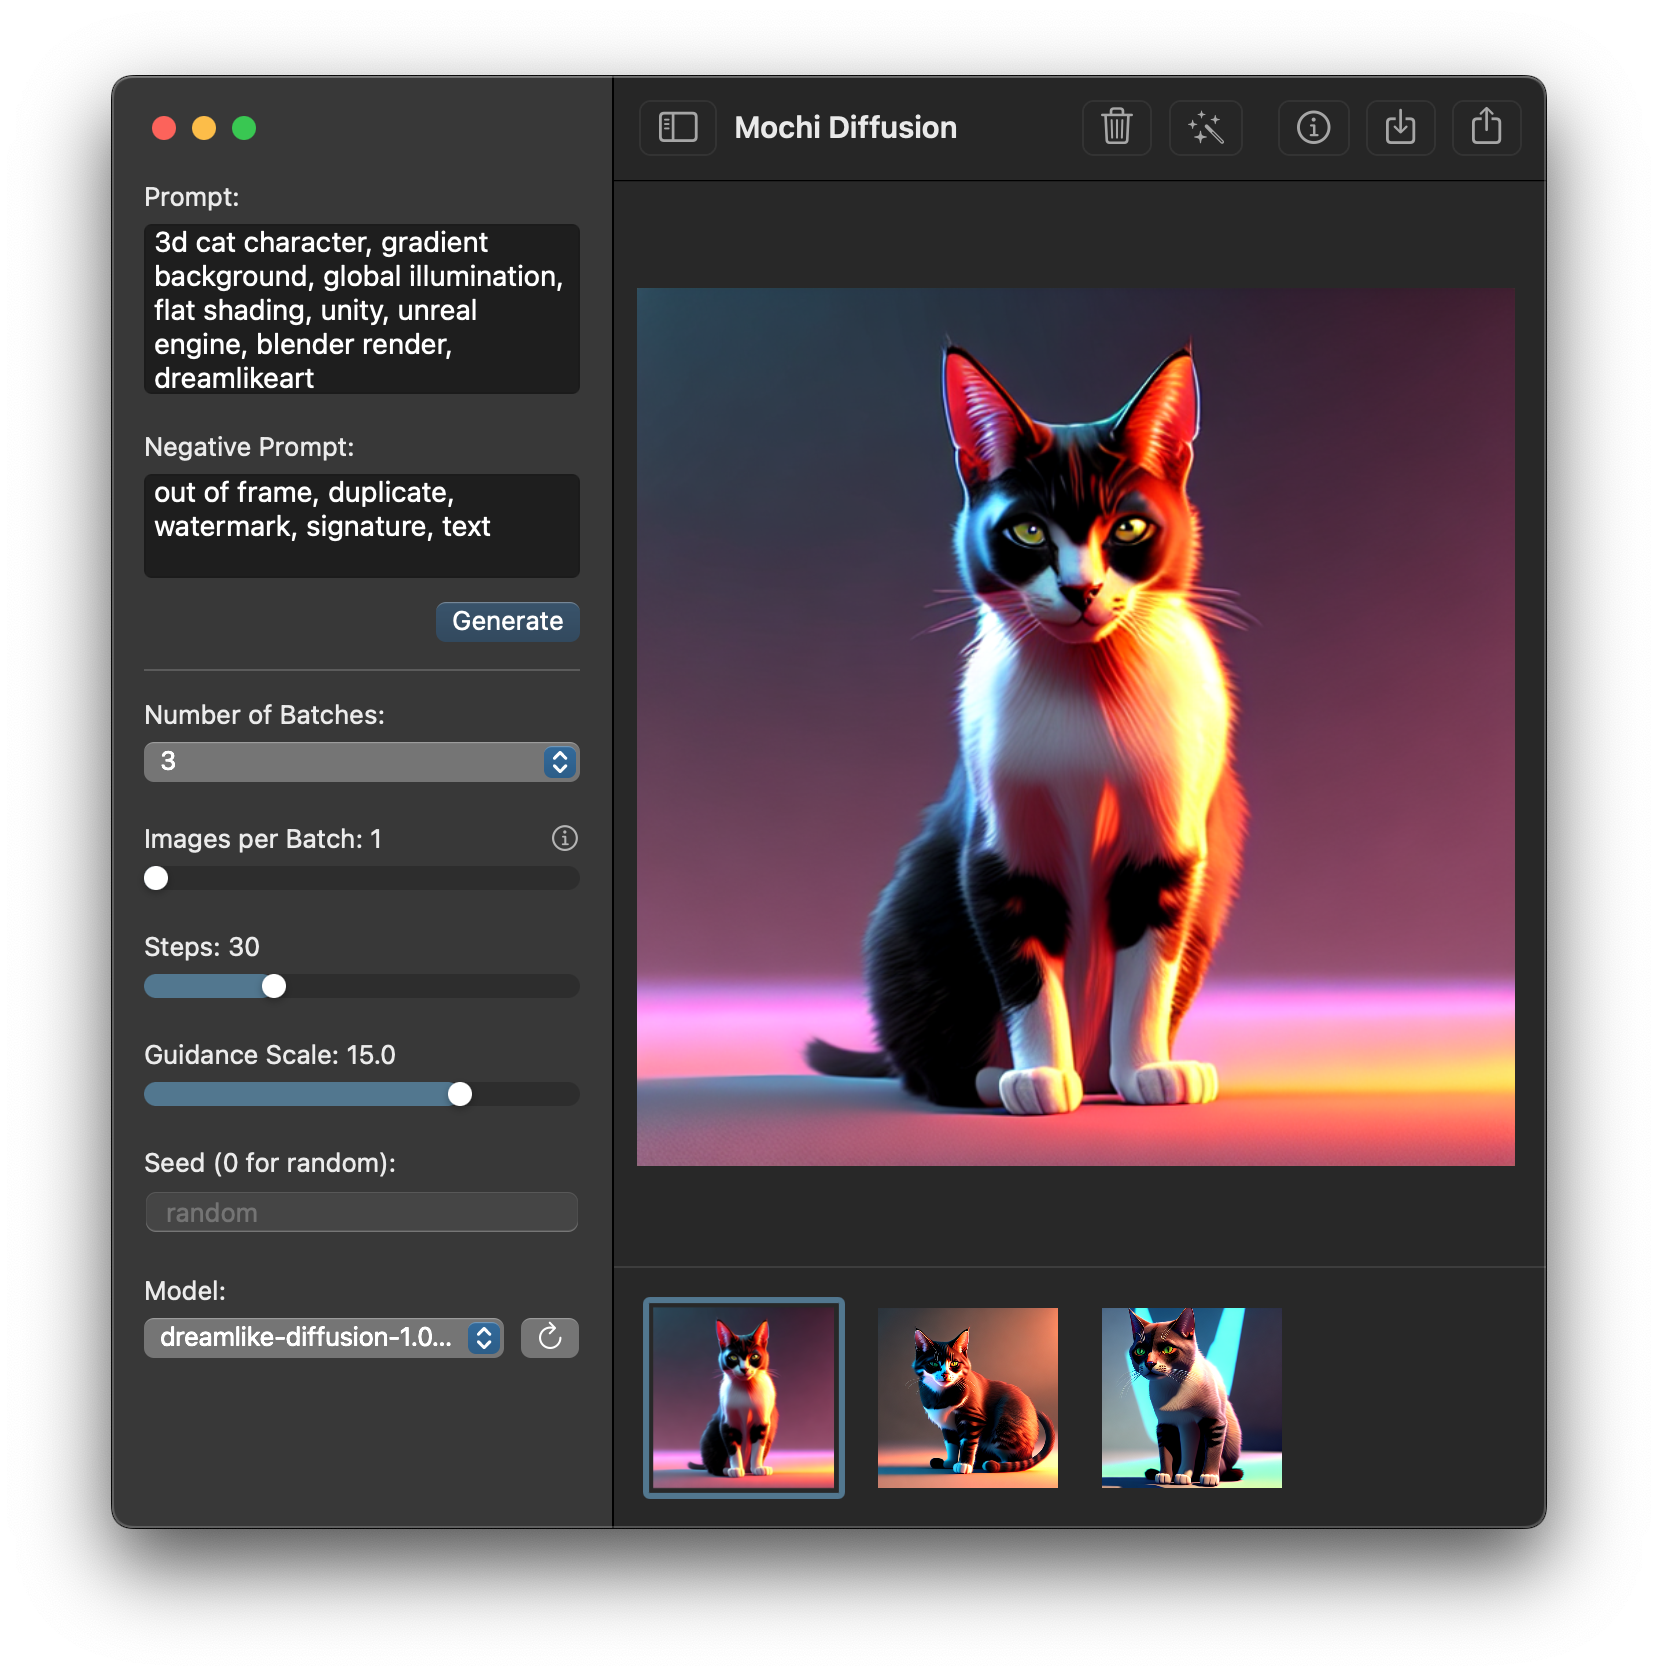Delete the selected image with trash icon
The width and height of the screenshot is (1658, 1676).
[x=1116, y=128]
